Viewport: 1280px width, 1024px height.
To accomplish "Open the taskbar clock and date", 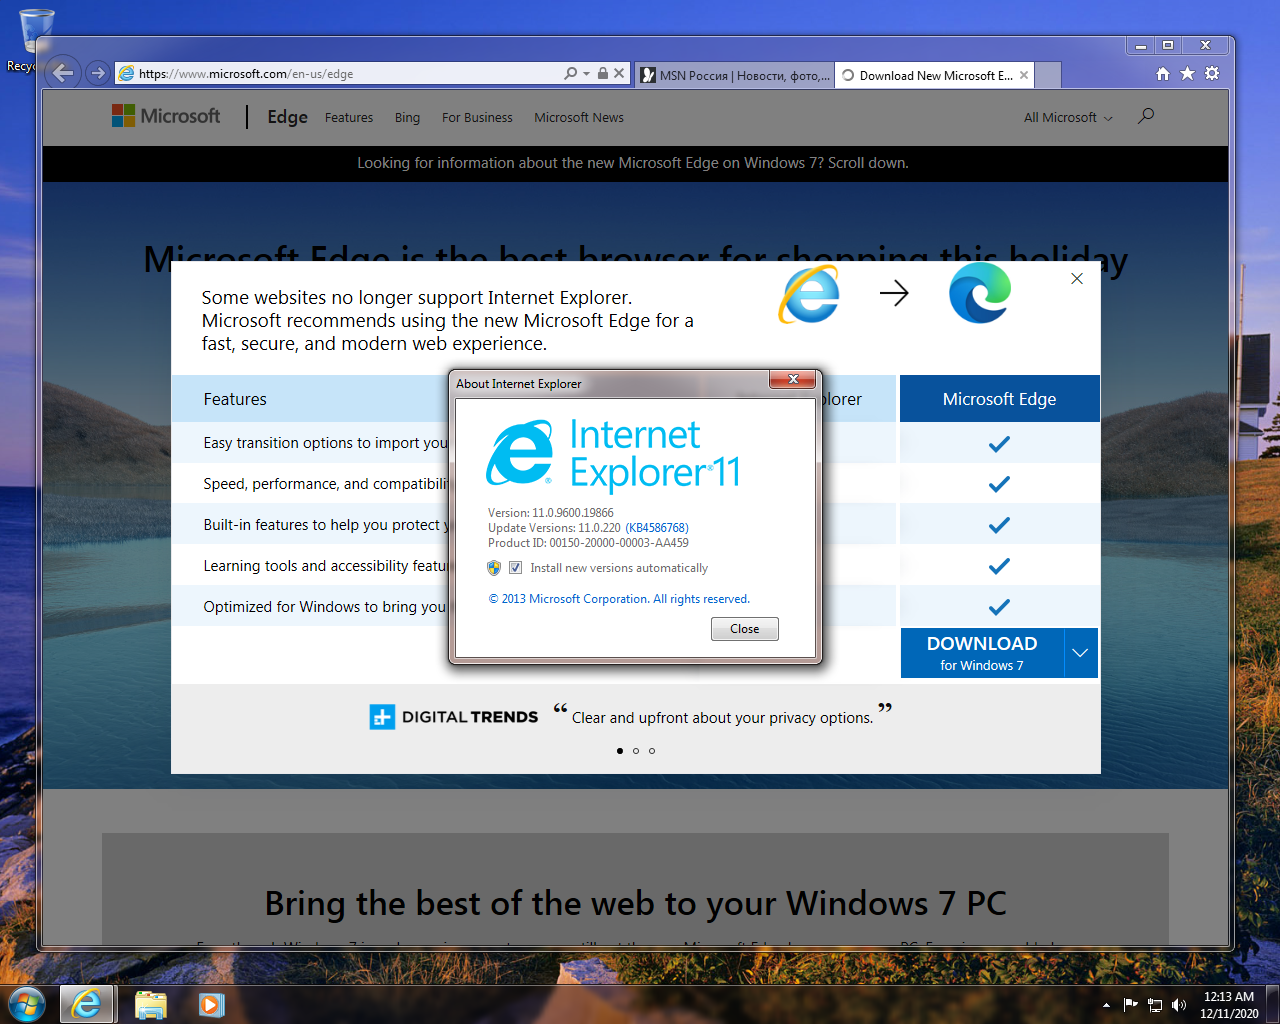I will (1229, 1005).
